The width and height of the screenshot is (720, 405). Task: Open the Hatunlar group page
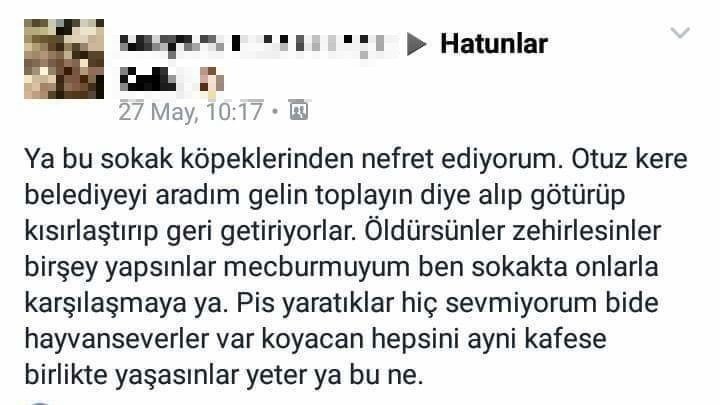pyautogui.click(x=494, y=44)
